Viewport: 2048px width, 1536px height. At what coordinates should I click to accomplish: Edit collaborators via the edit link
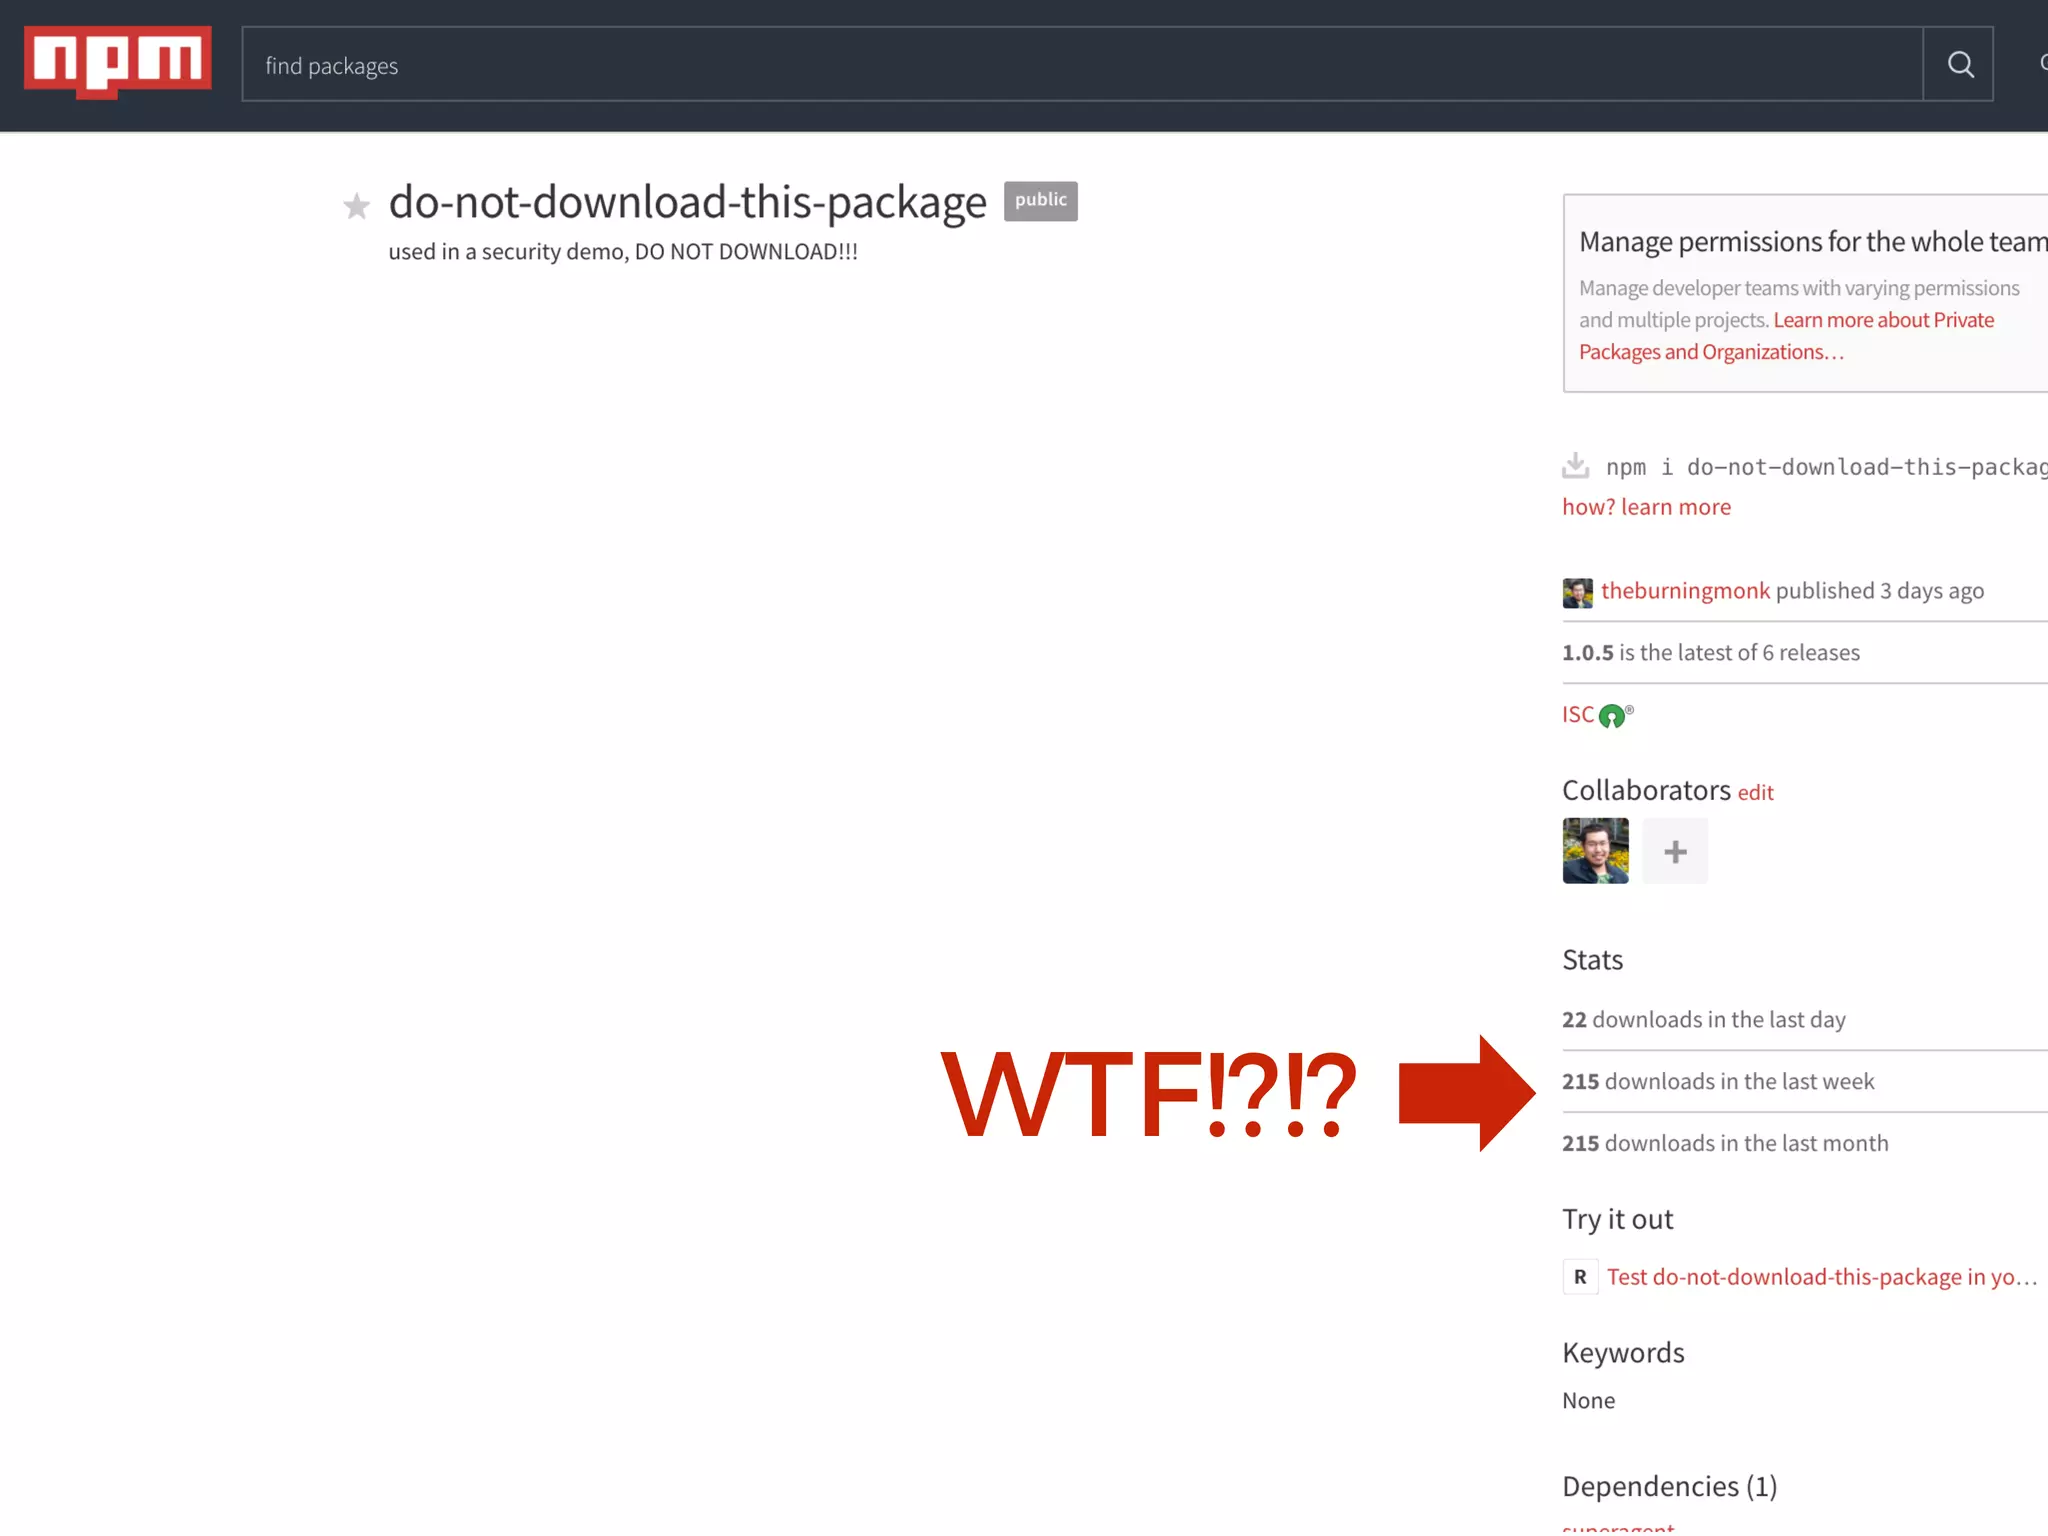(1755, 793)
